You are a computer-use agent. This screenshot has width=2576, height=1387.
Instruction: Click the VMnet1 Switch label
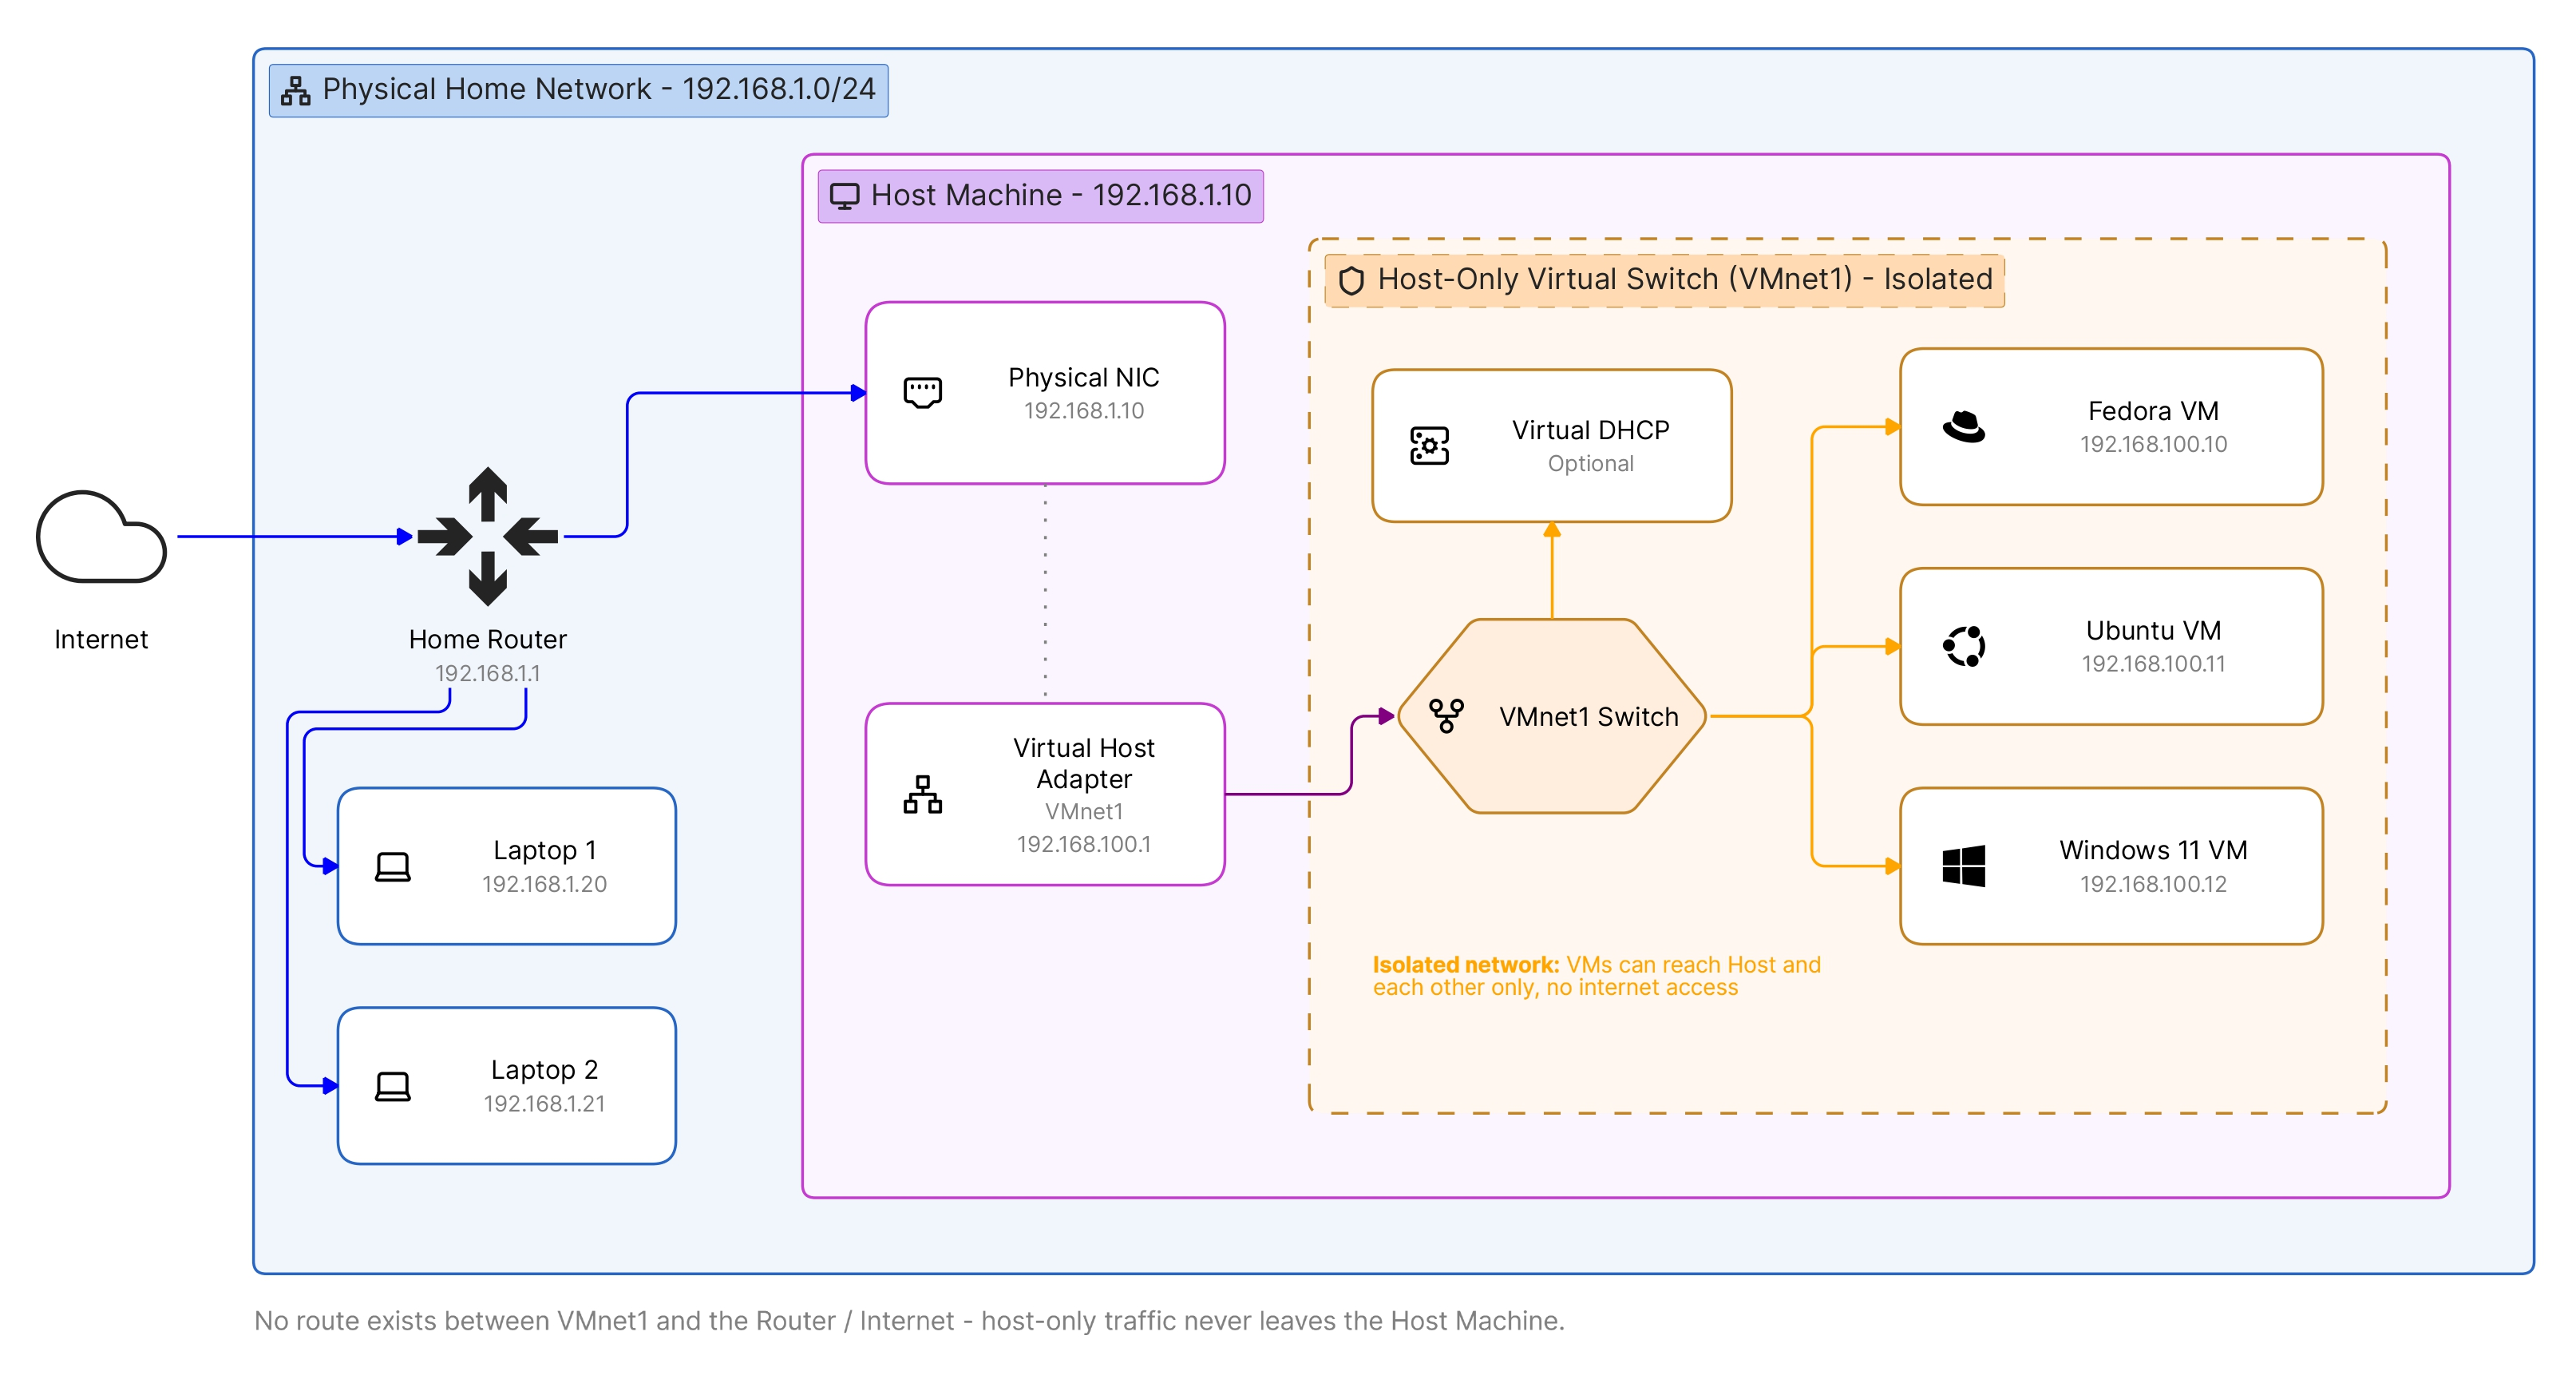[x=1589, y=716]
